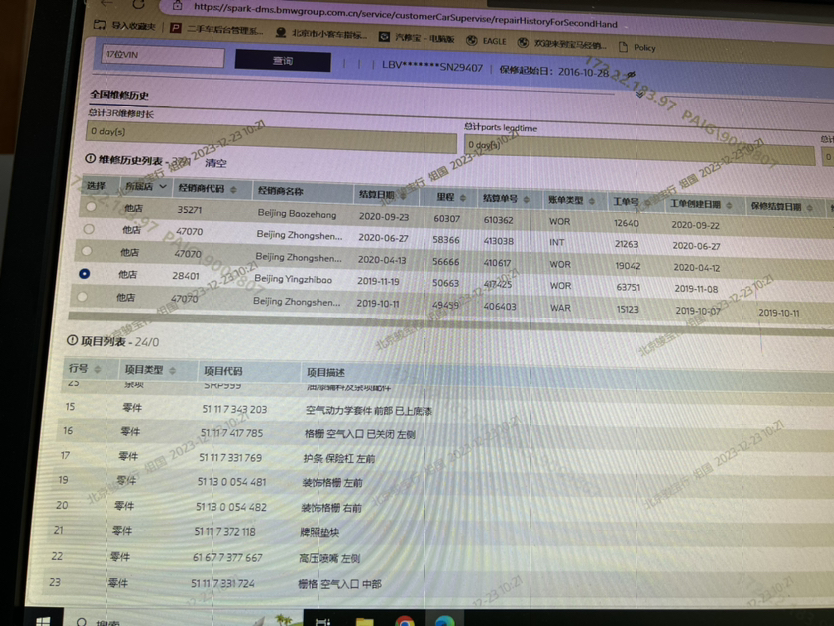Click the info icon beside 维修历史列表
This screenshot has height=626, width=834.
(90, 158)
